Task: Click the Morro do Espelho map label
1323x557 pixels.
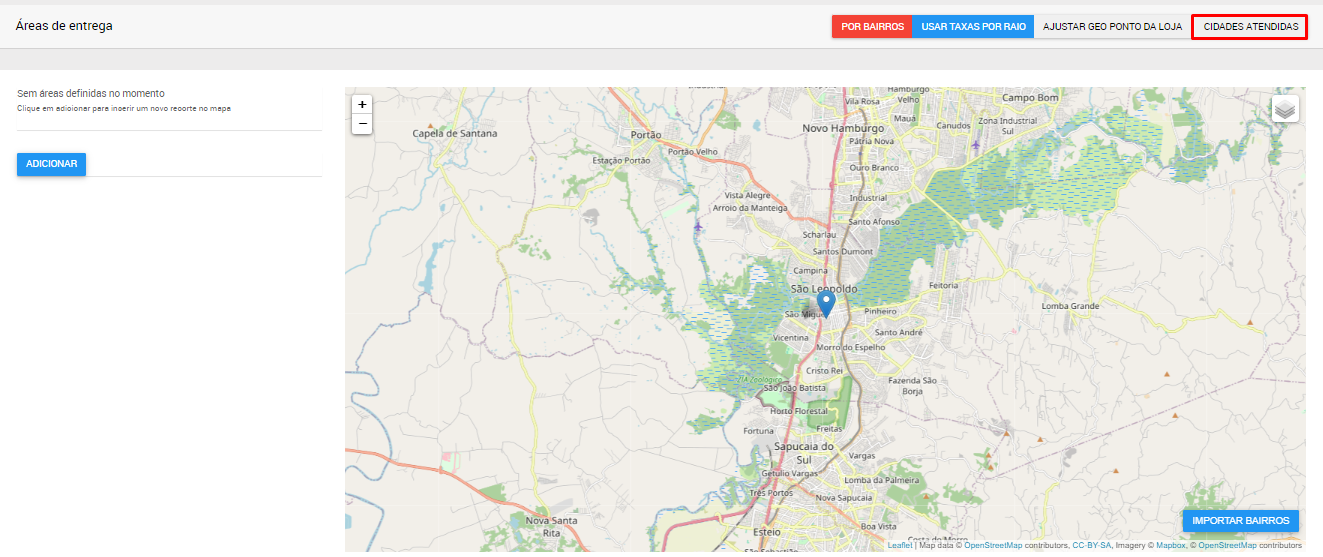Action: (x=851, y=347)
